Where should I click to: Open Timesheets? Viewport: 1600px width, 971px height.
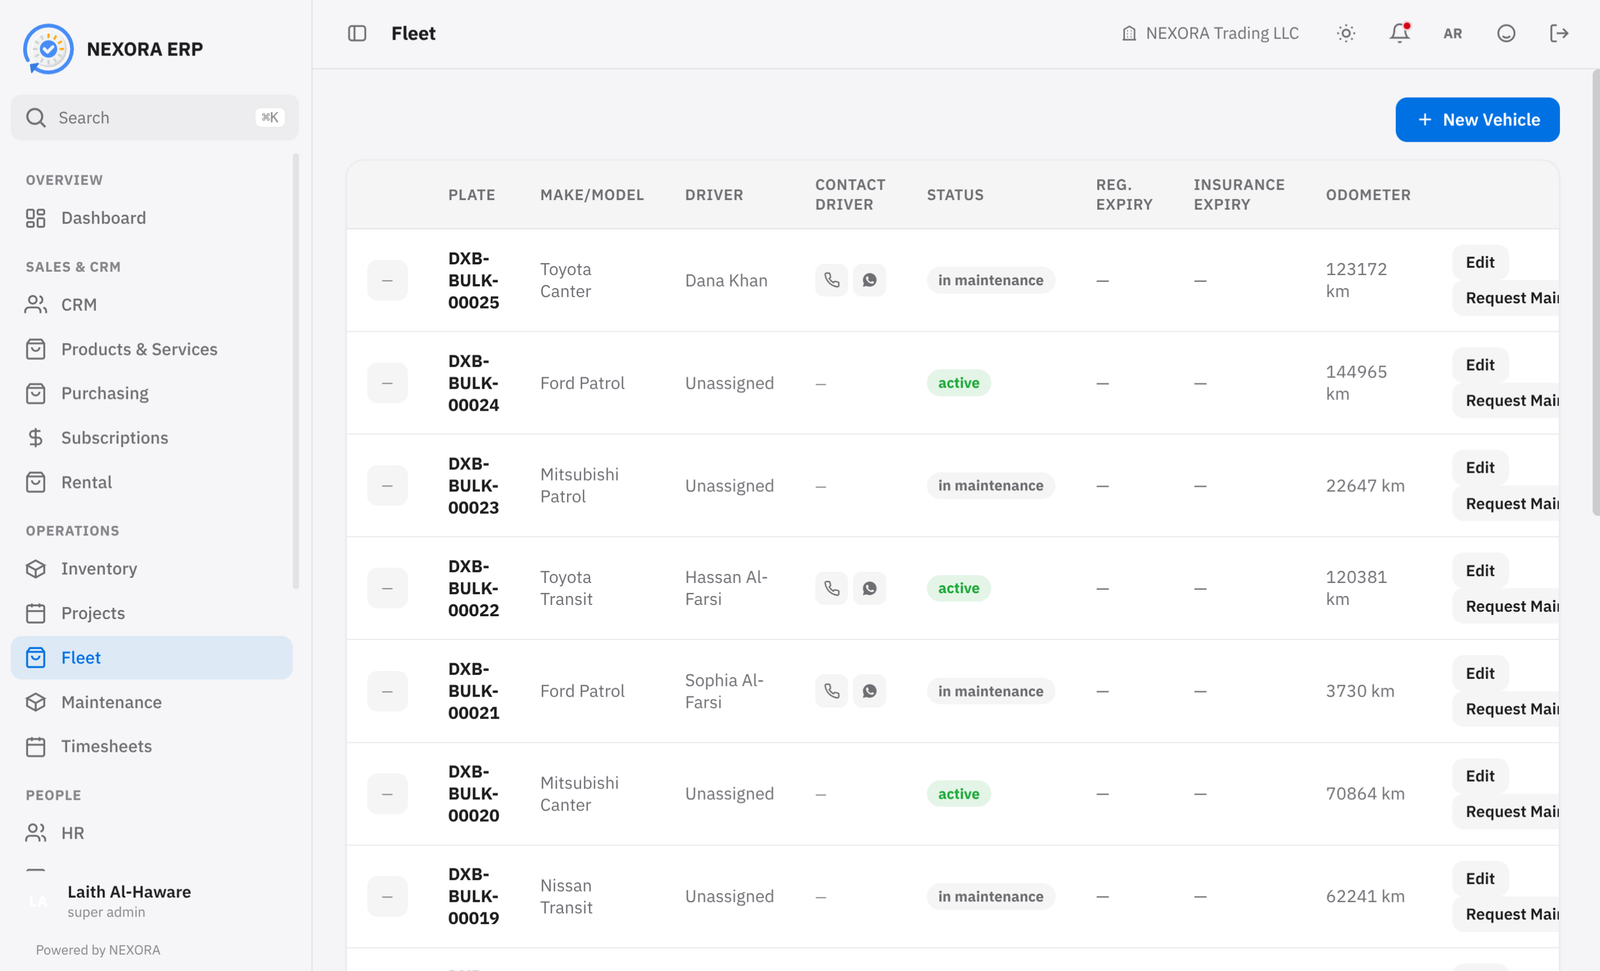(152, 746)
